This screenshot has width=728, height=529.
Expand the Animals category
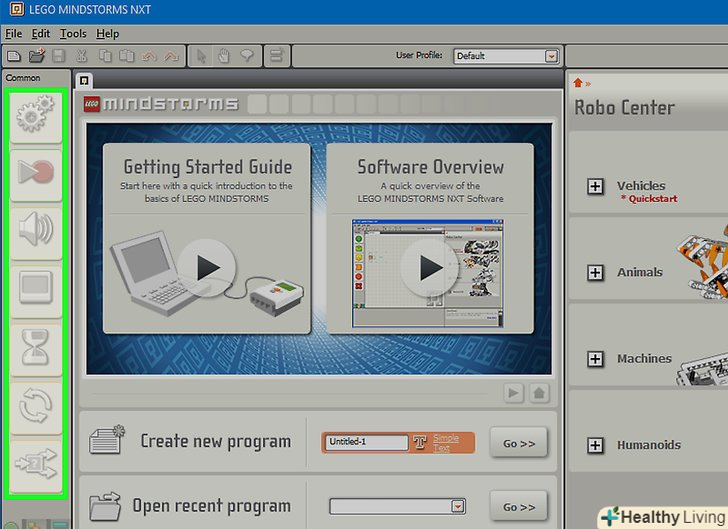(x=595, y=273)
